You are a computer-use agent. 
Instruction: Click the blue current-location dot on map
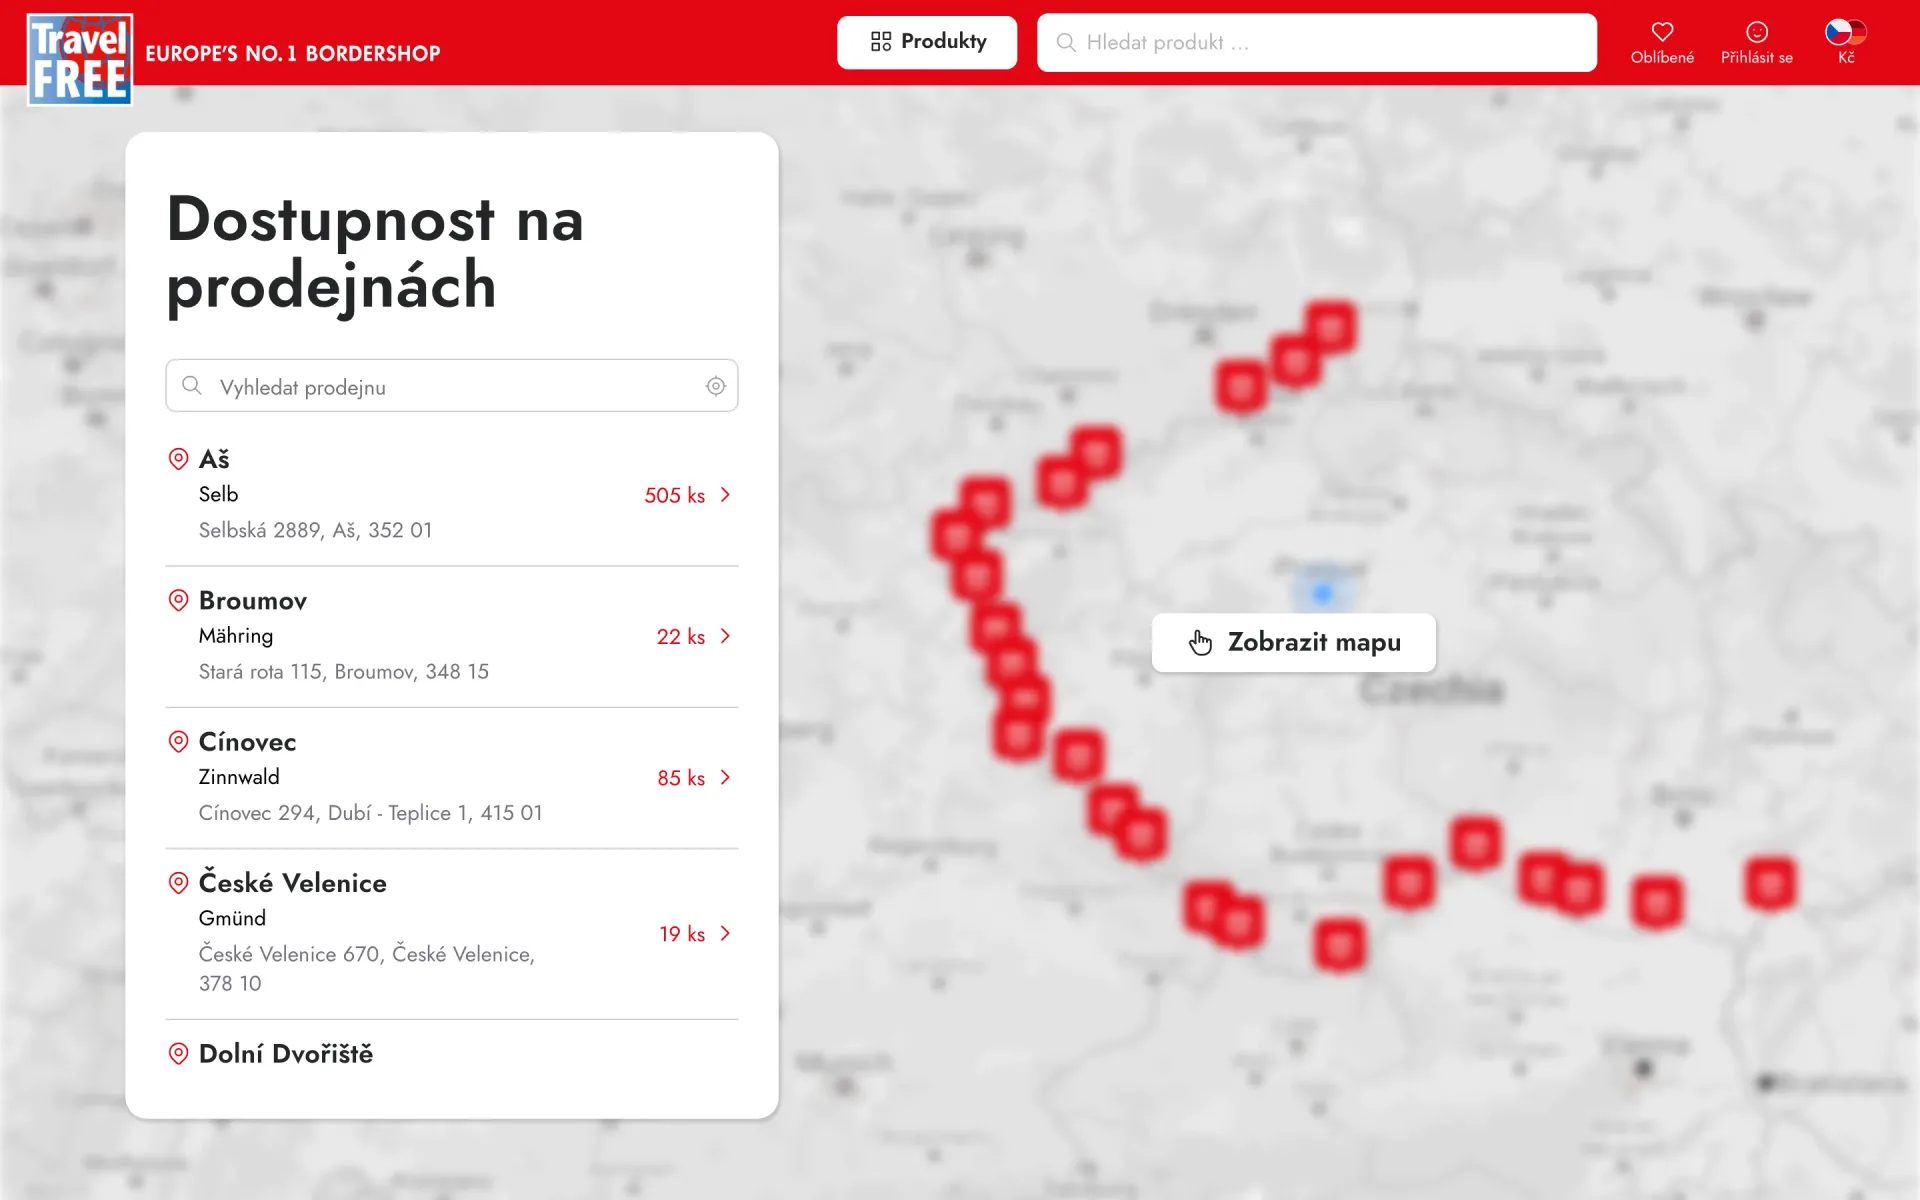point(1322,594)
